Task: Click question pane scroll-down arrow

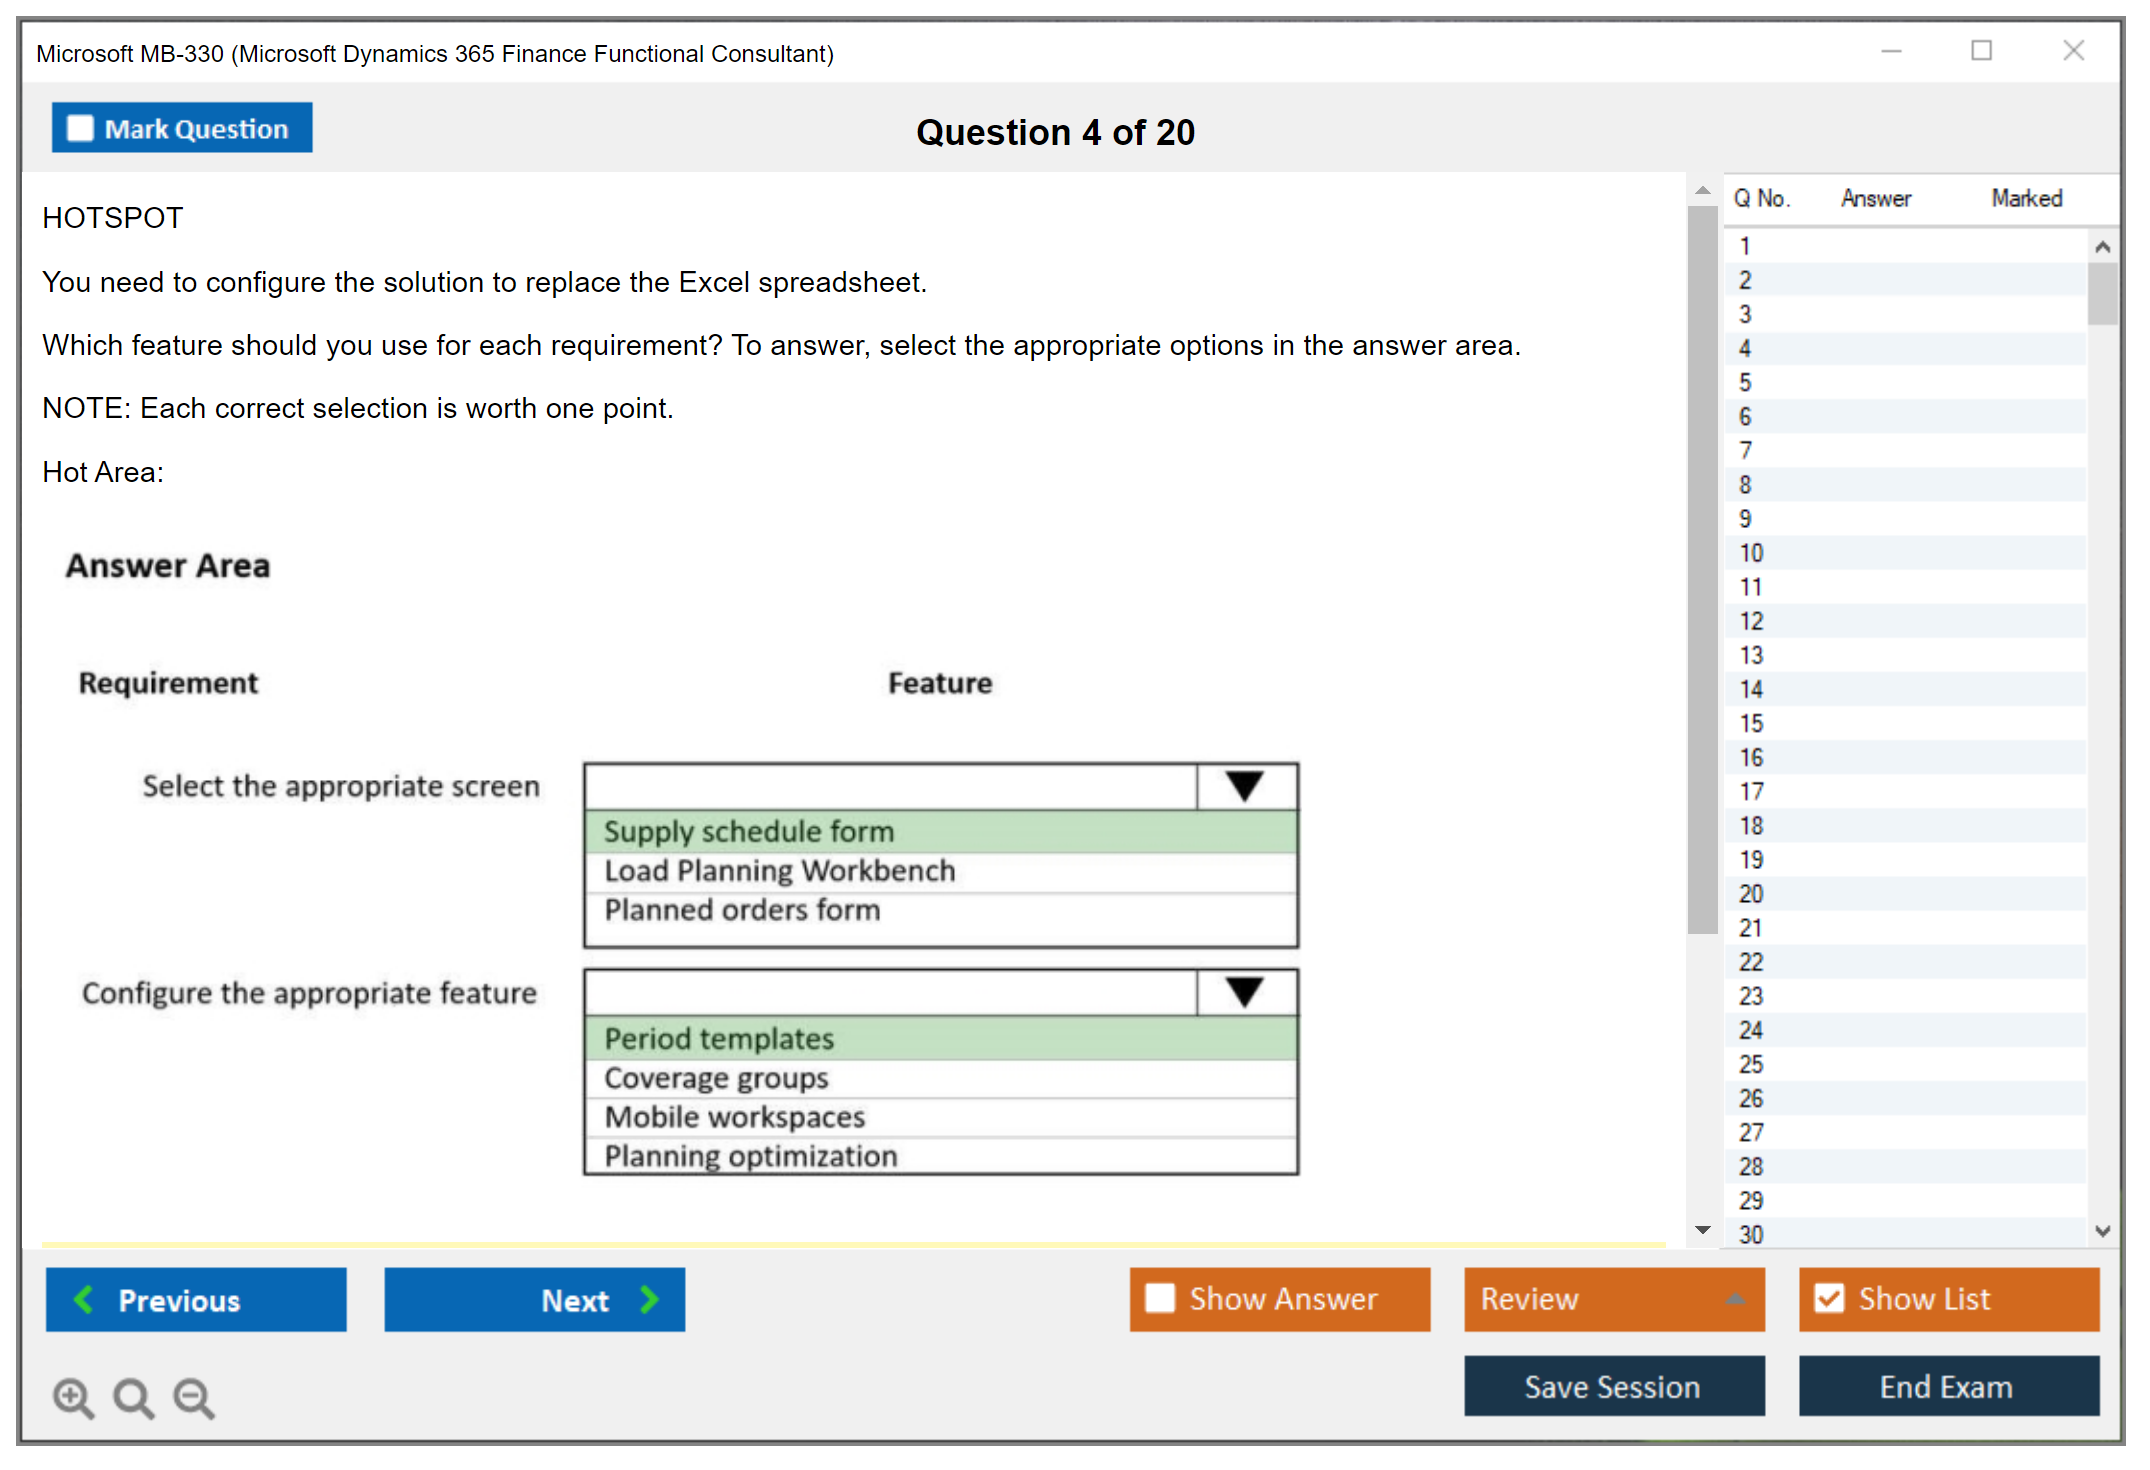Action: [1703, 1229]
